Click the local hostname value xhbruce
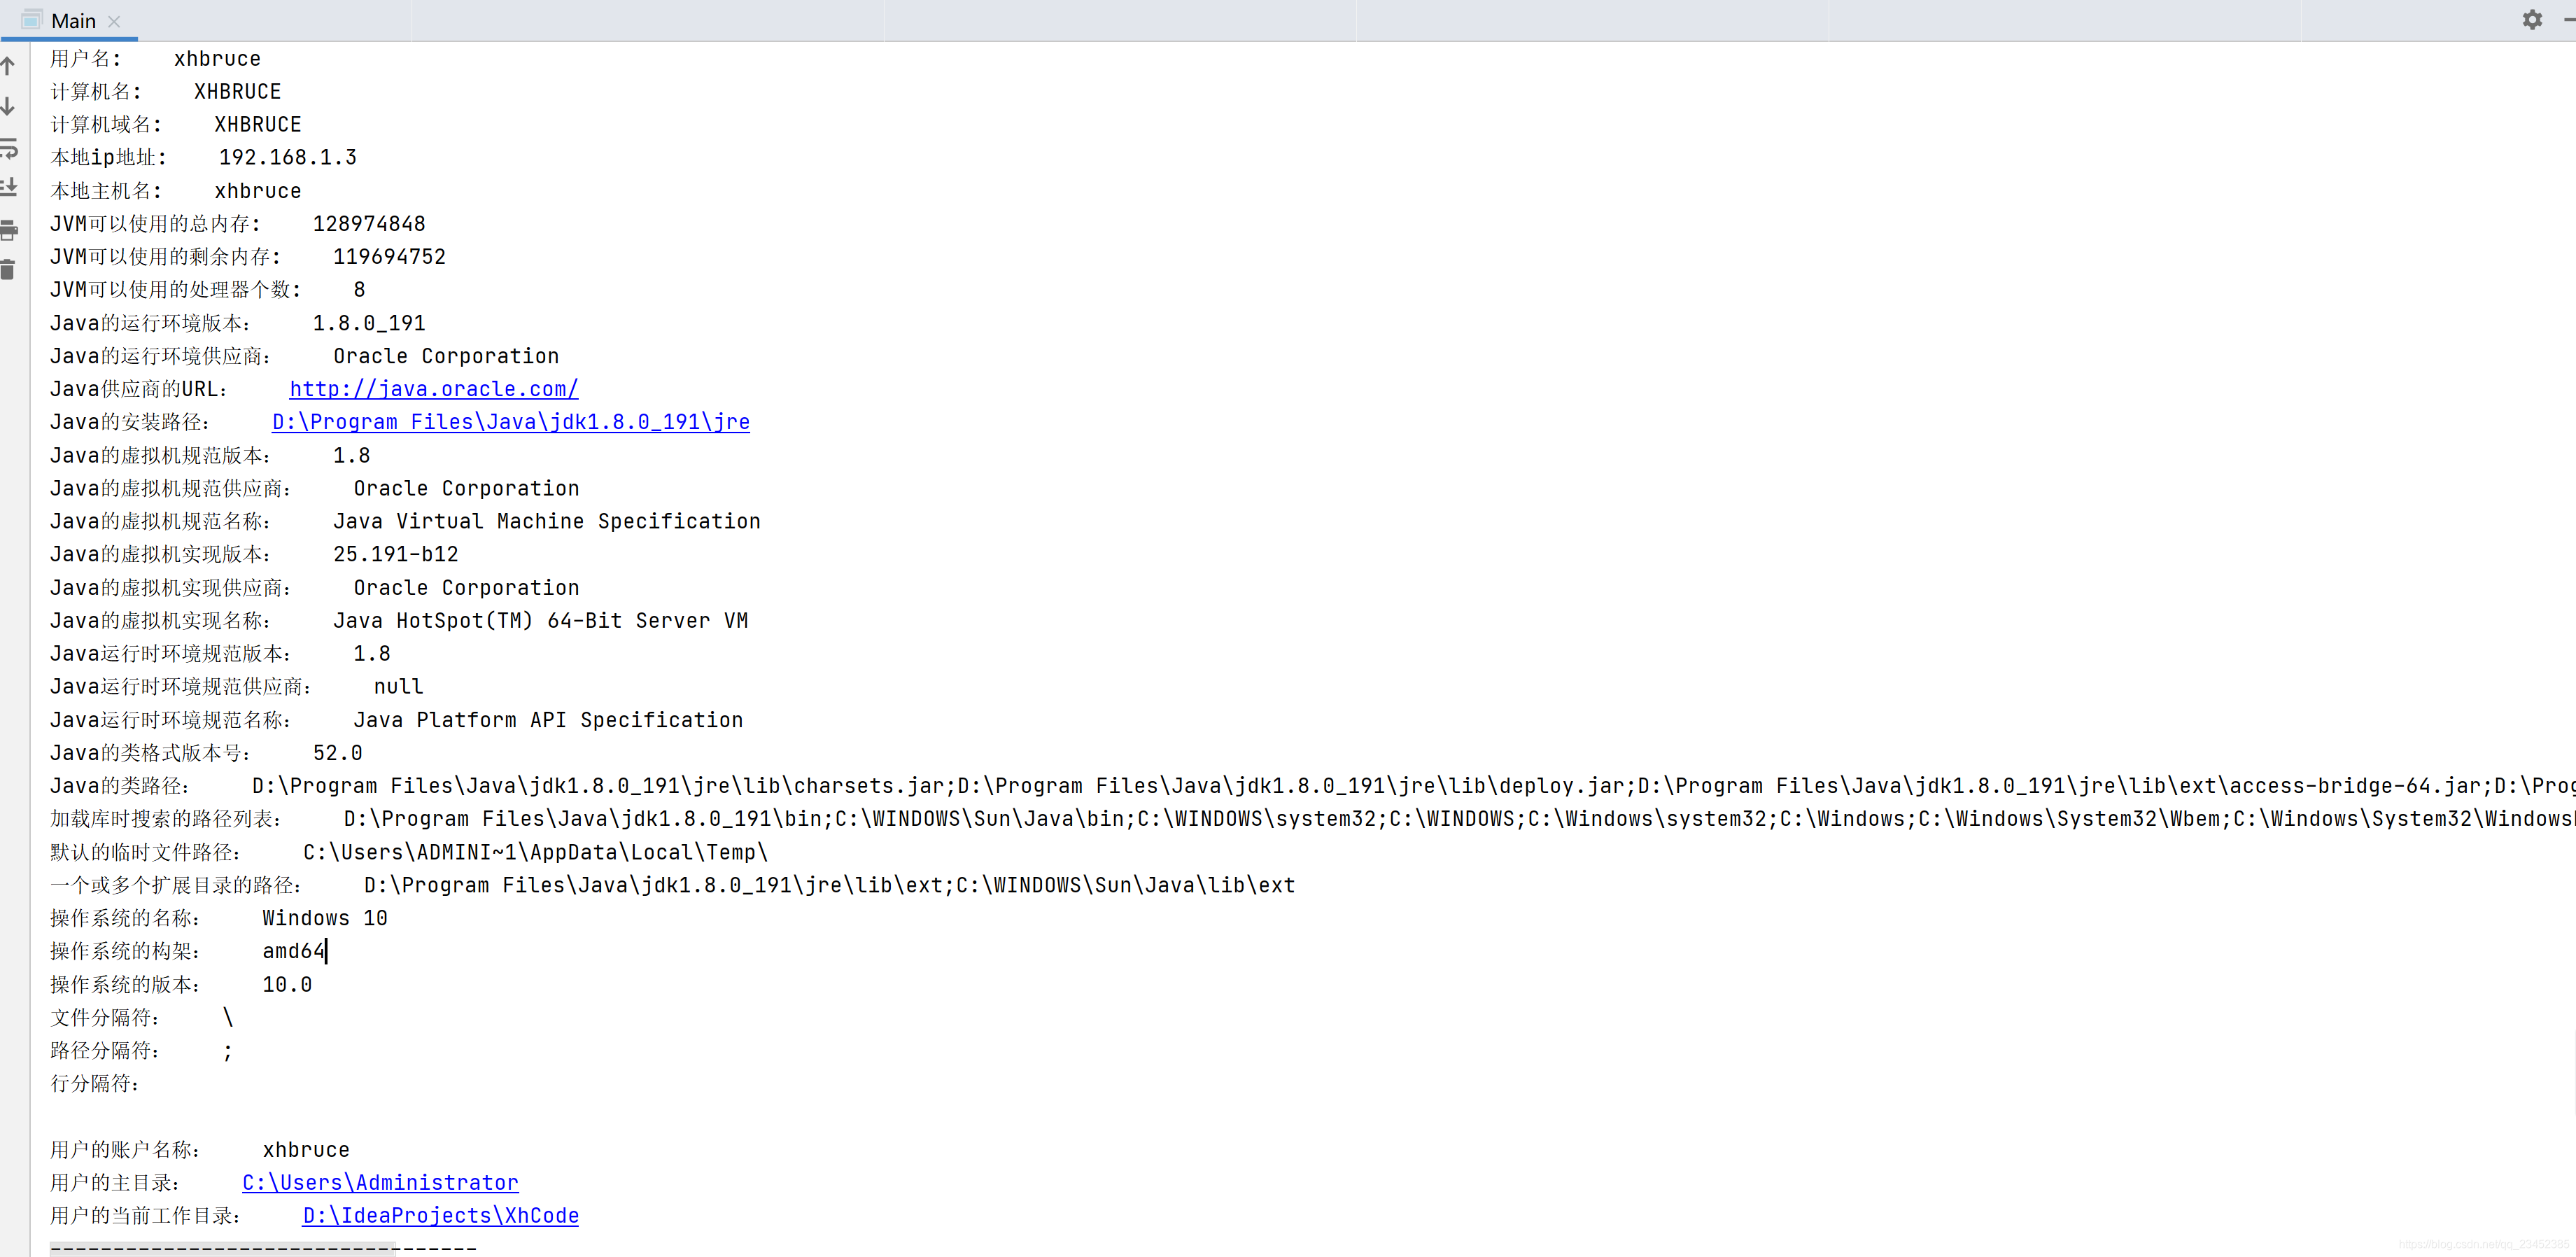This screenshot has width=2576, height=1257. pyautogui.click(x=257, y=191)
